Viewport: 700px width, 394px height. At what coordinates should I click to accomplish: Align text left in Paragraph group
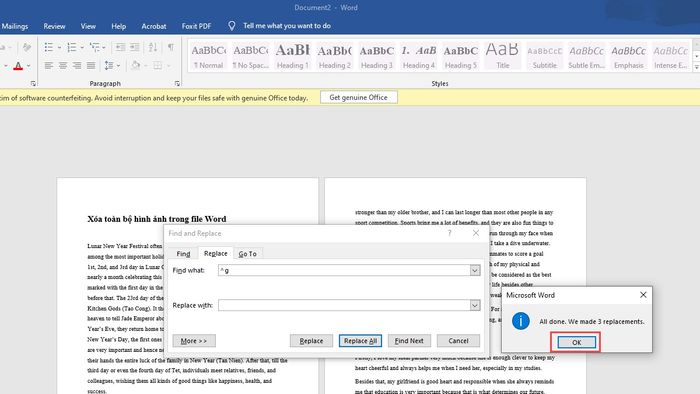click(49, 66)
